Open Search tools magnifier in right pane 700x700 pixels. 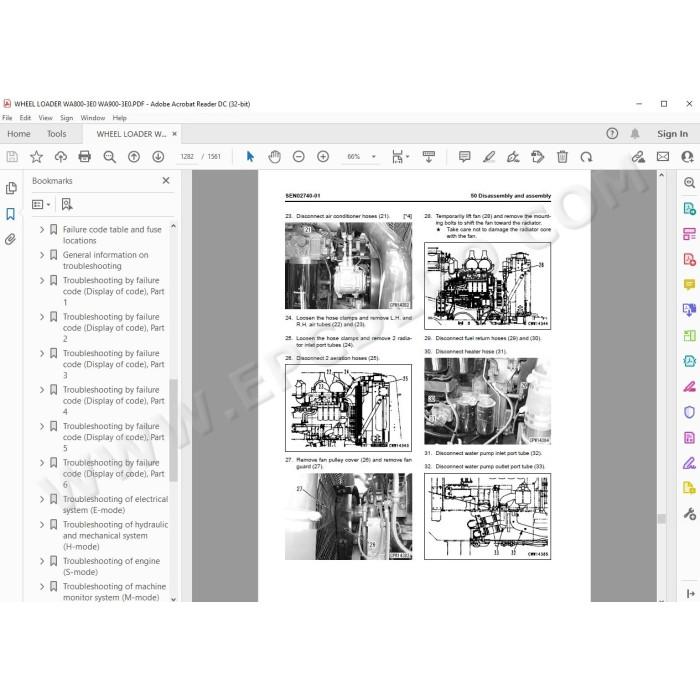coord(689,183)
